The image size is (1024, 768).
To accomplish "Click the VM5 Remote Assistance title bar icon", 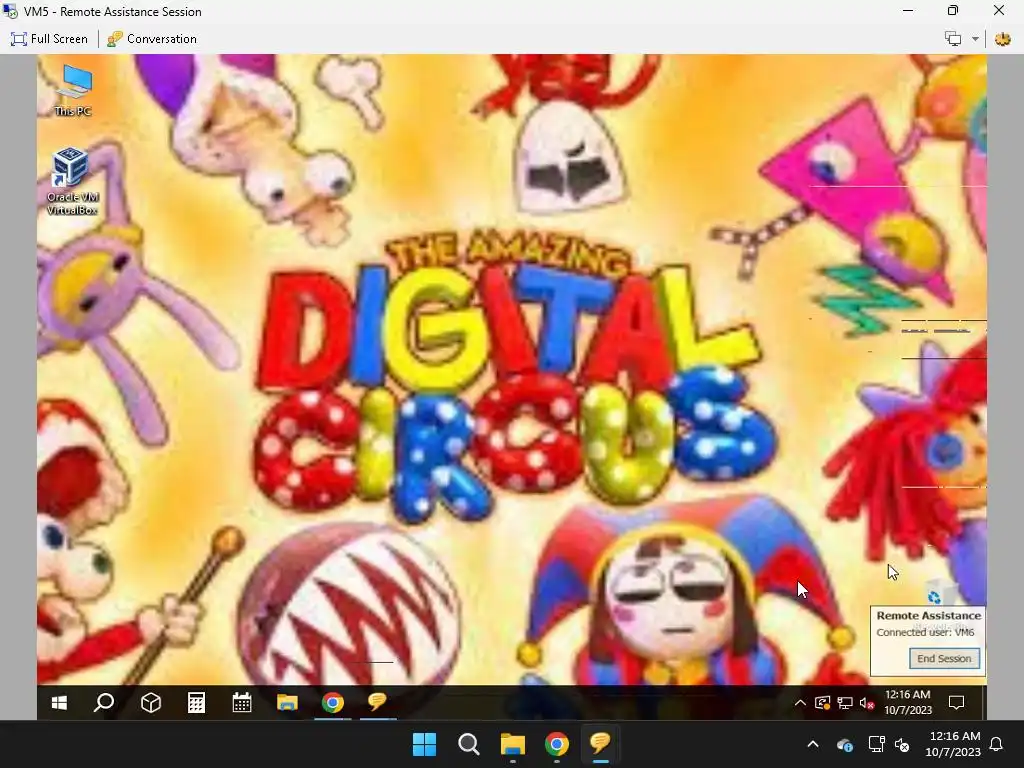I will tap(10, 11).
